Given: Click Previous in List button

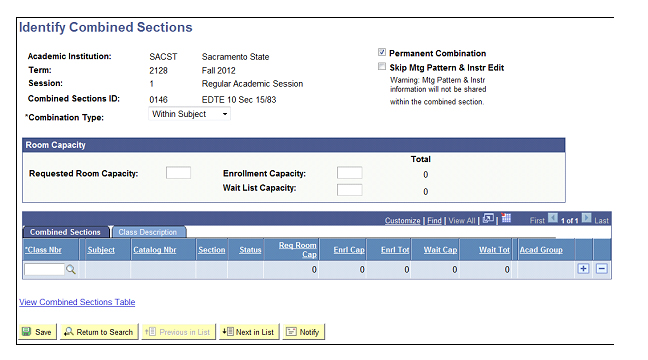Looking at the screenshot, I should (x=179, y=332).
